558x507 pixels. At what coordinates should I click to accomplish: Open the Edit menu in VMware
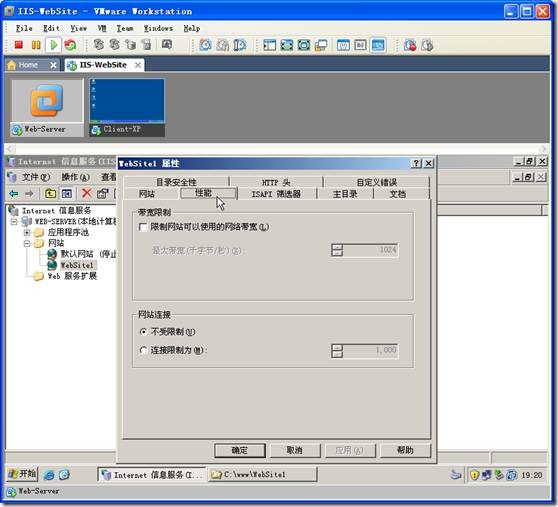pos(51,28)
